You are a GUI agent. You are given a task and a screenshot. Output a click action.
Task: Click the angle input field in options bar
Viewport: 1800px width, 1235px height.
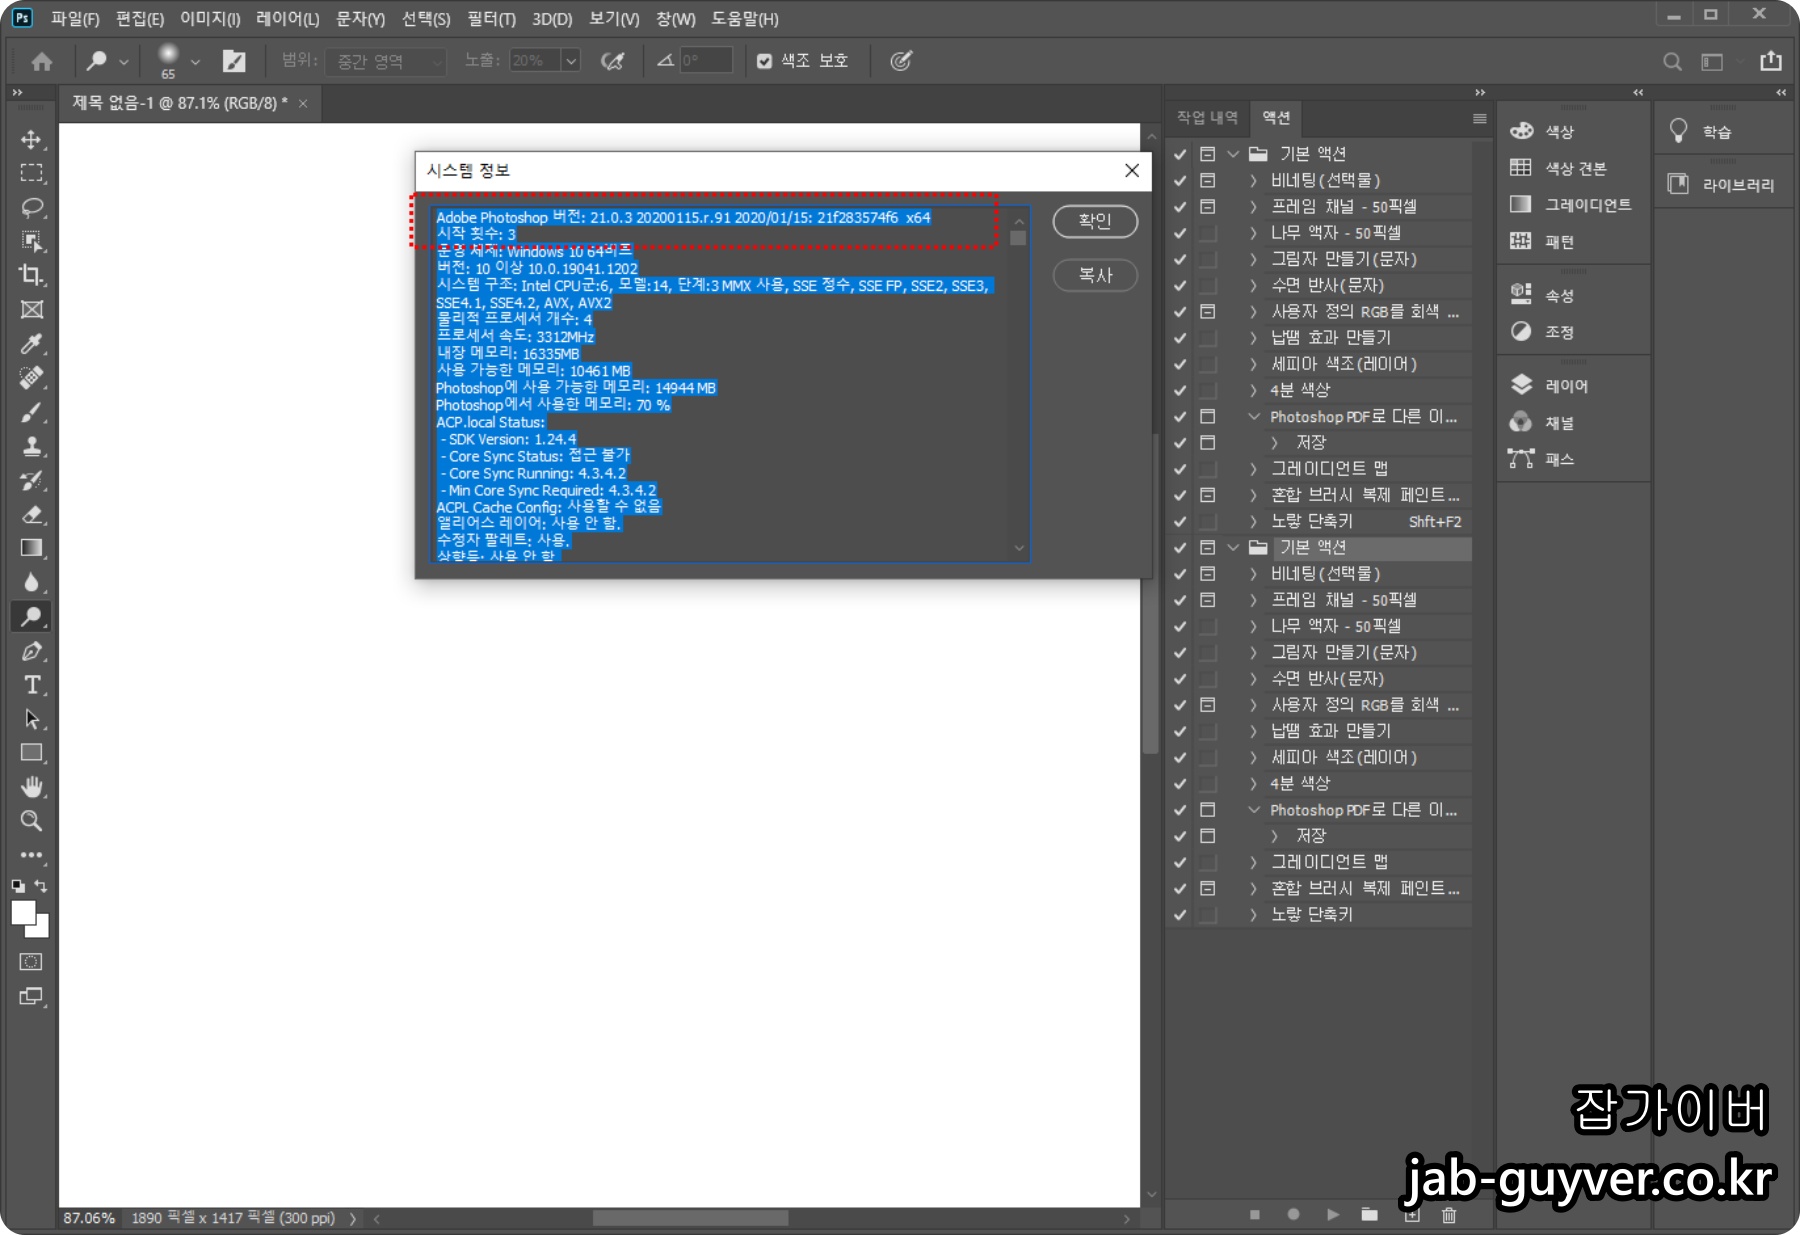706,61
